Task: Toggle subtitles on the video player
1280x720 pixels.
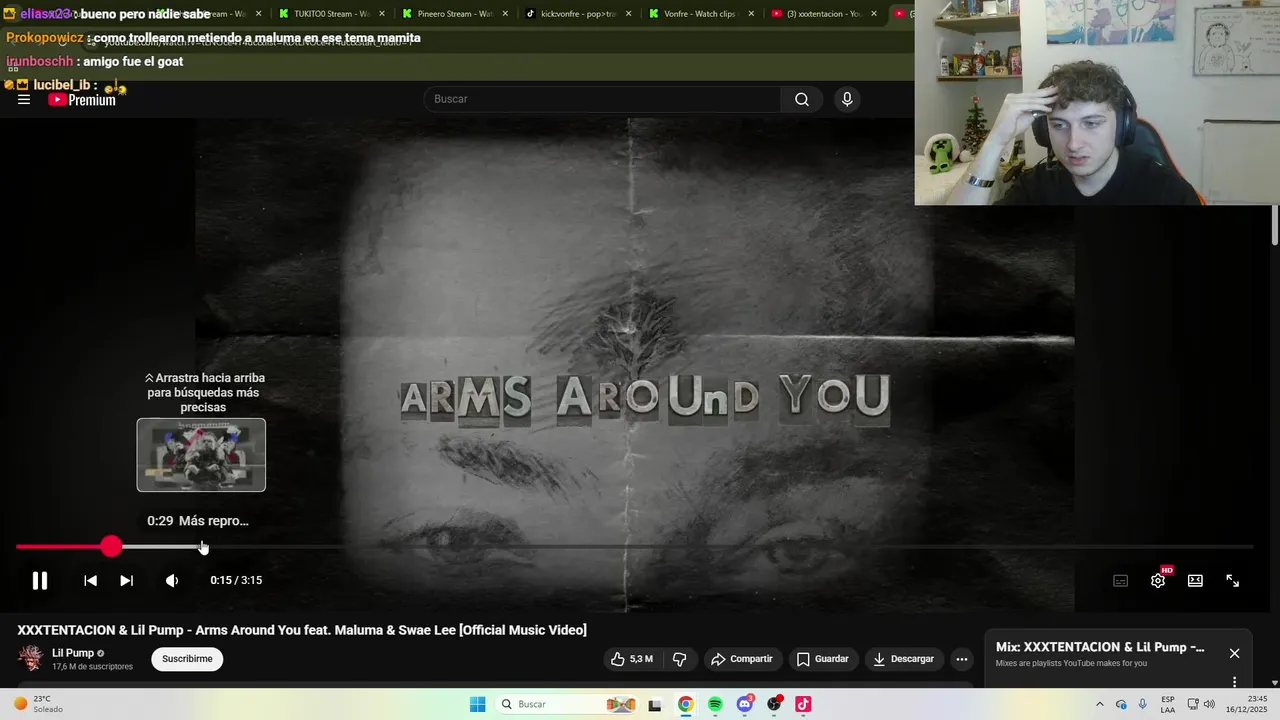Action: (1121, 581)
